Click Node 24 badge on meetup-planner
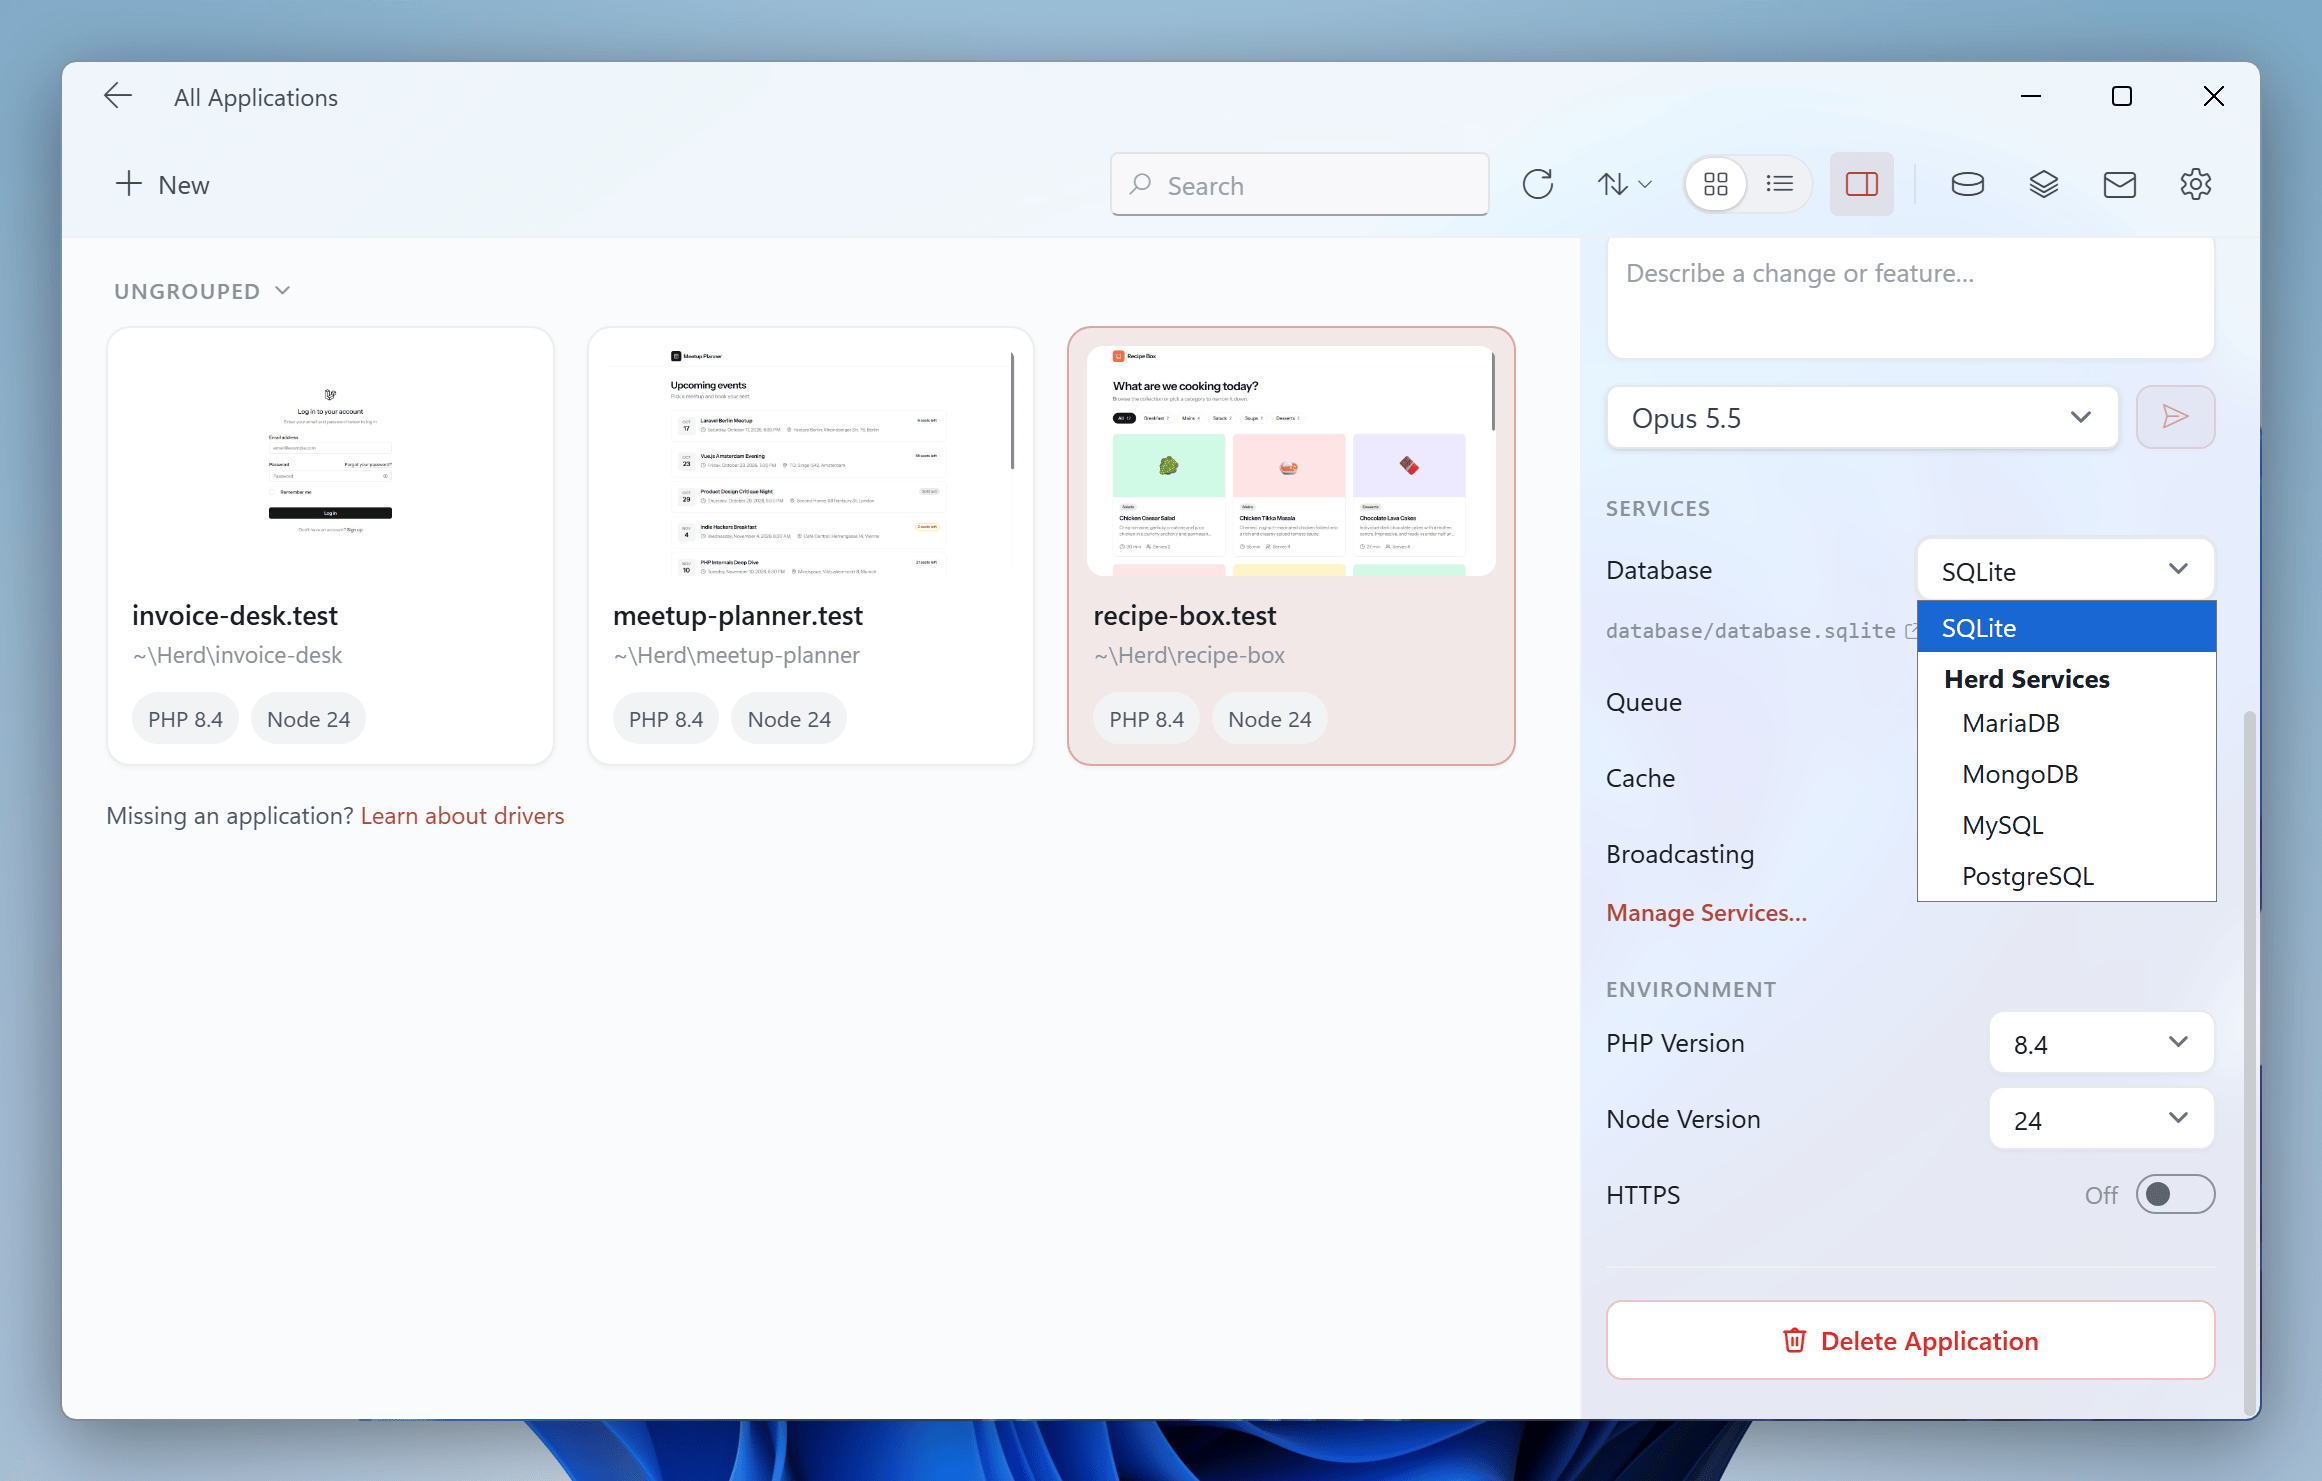 tap(789, 719)
